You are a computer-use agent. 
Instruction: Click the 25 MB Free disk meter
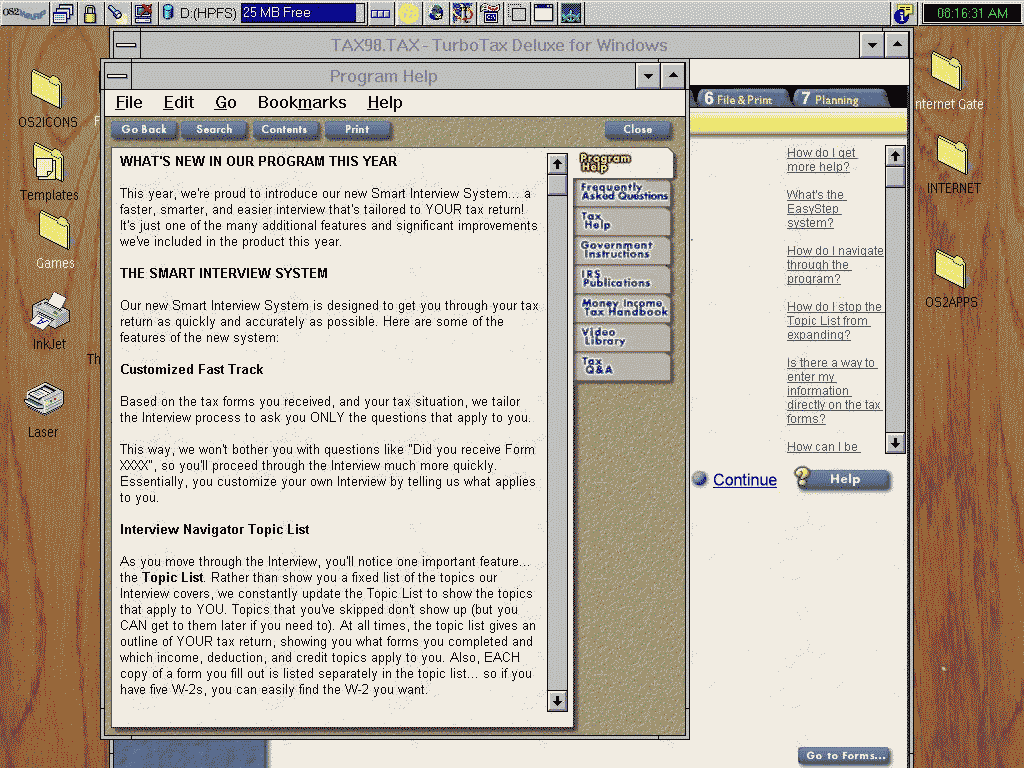[302, 12]
